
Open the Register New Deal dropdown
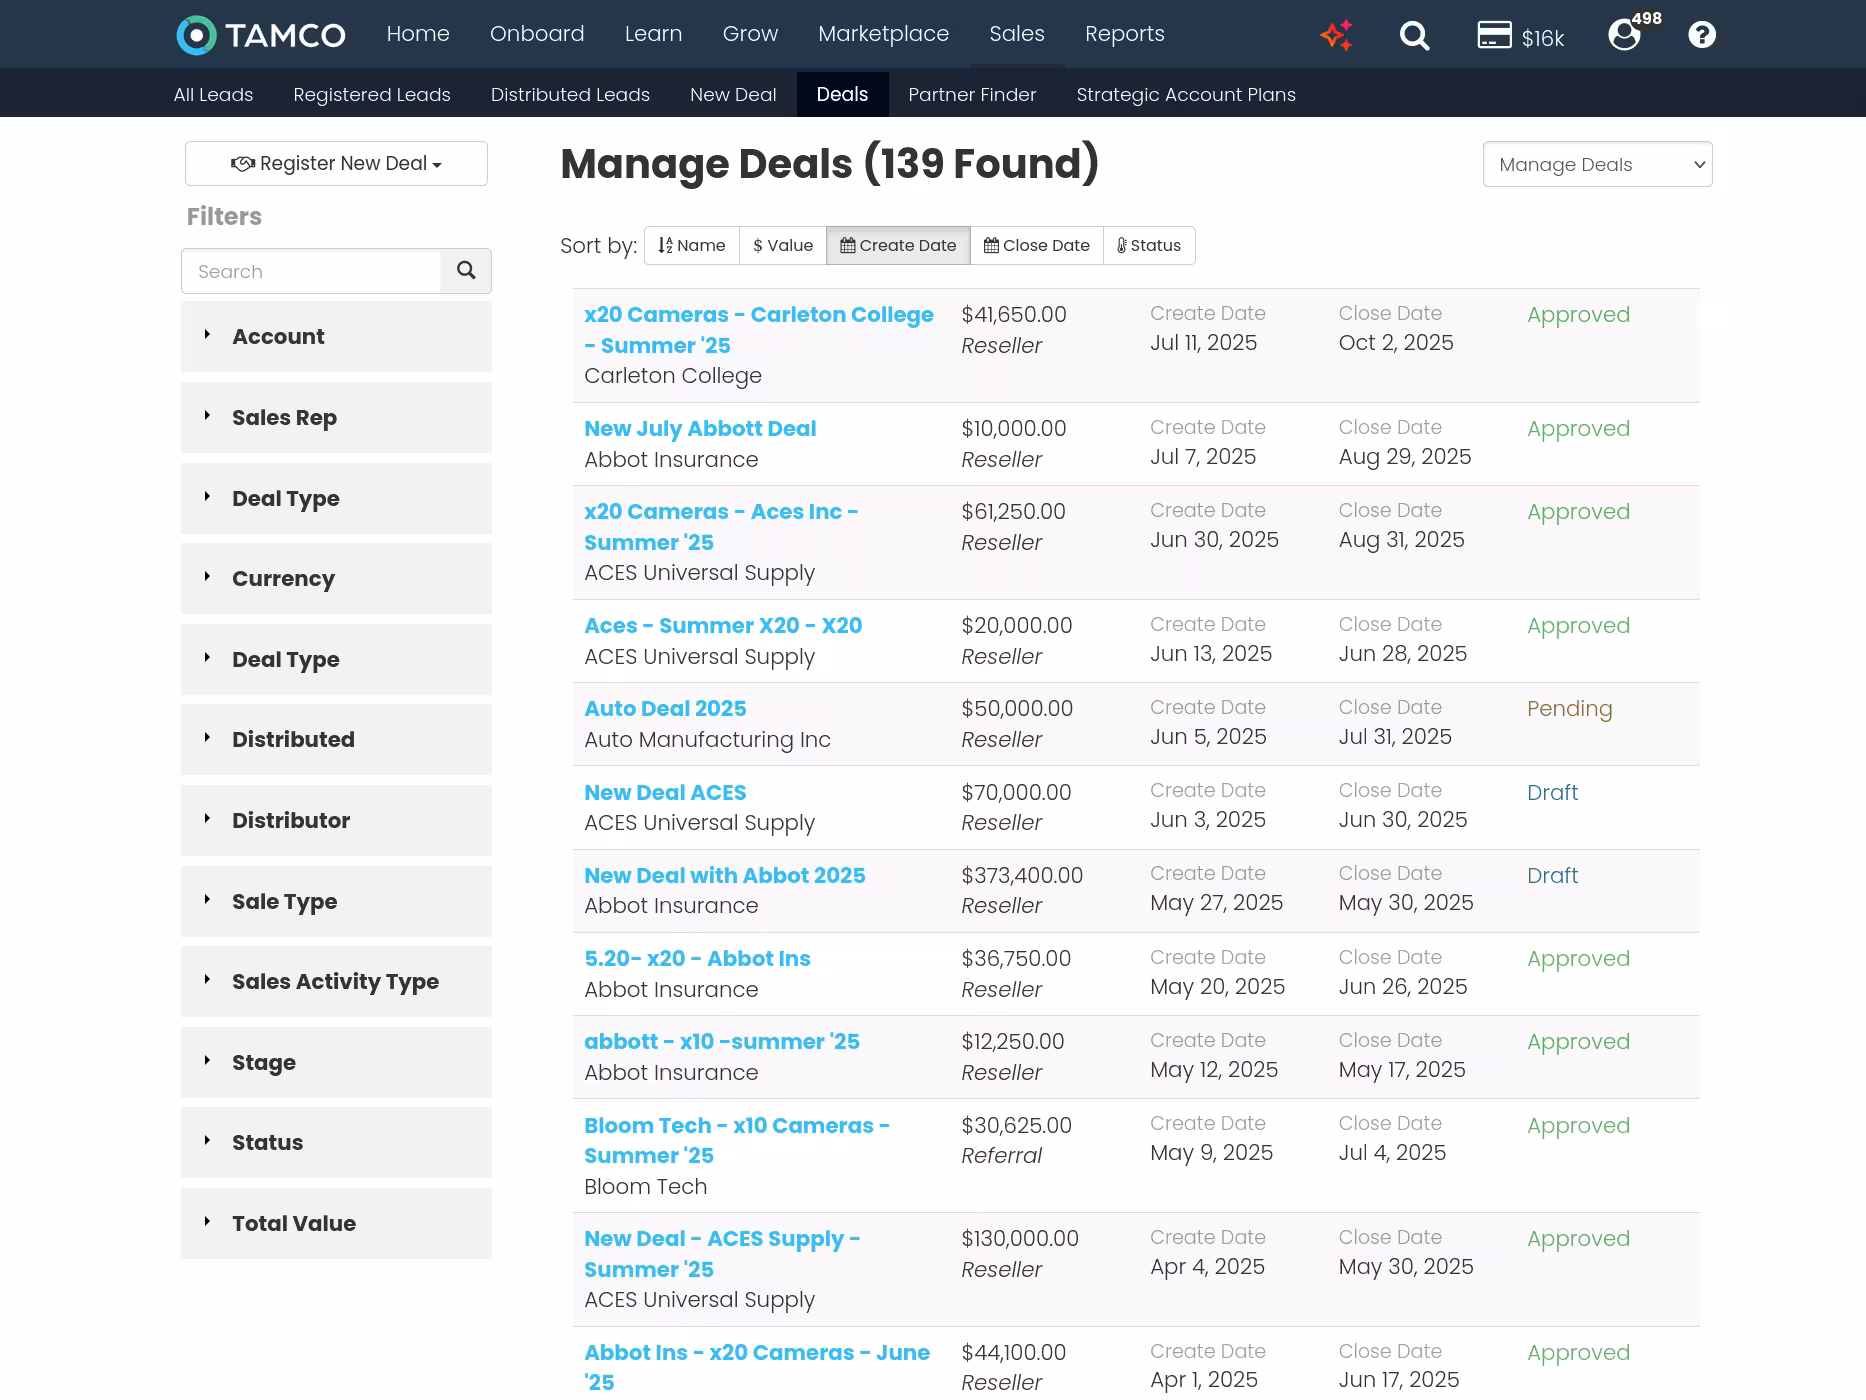pos(336,163)
